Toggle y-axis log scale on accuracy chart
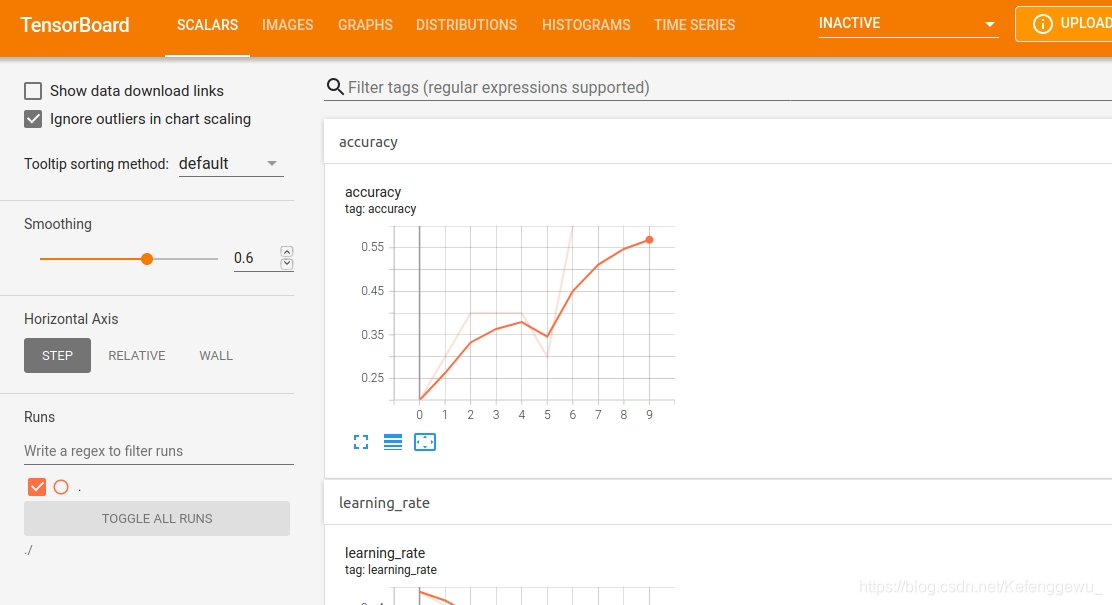 click(x=393, y=443)
